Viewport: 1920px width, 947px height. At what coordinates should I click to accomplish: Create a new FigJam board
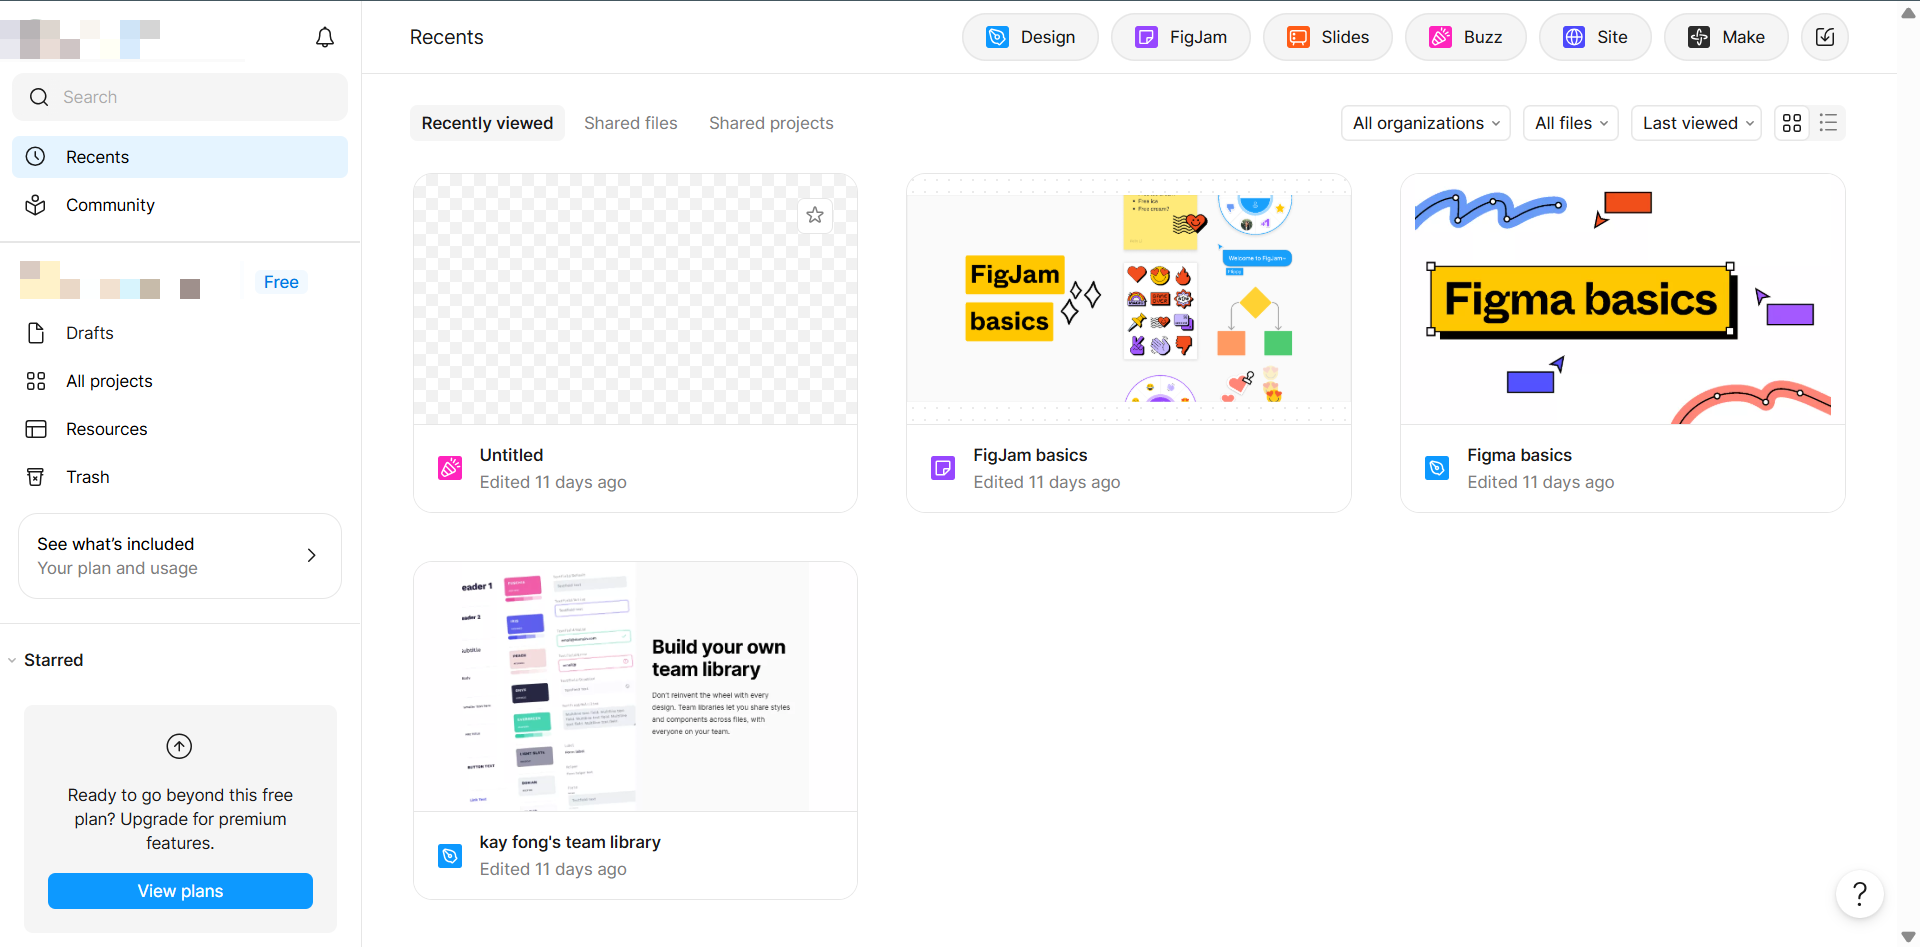[1181, 37]
